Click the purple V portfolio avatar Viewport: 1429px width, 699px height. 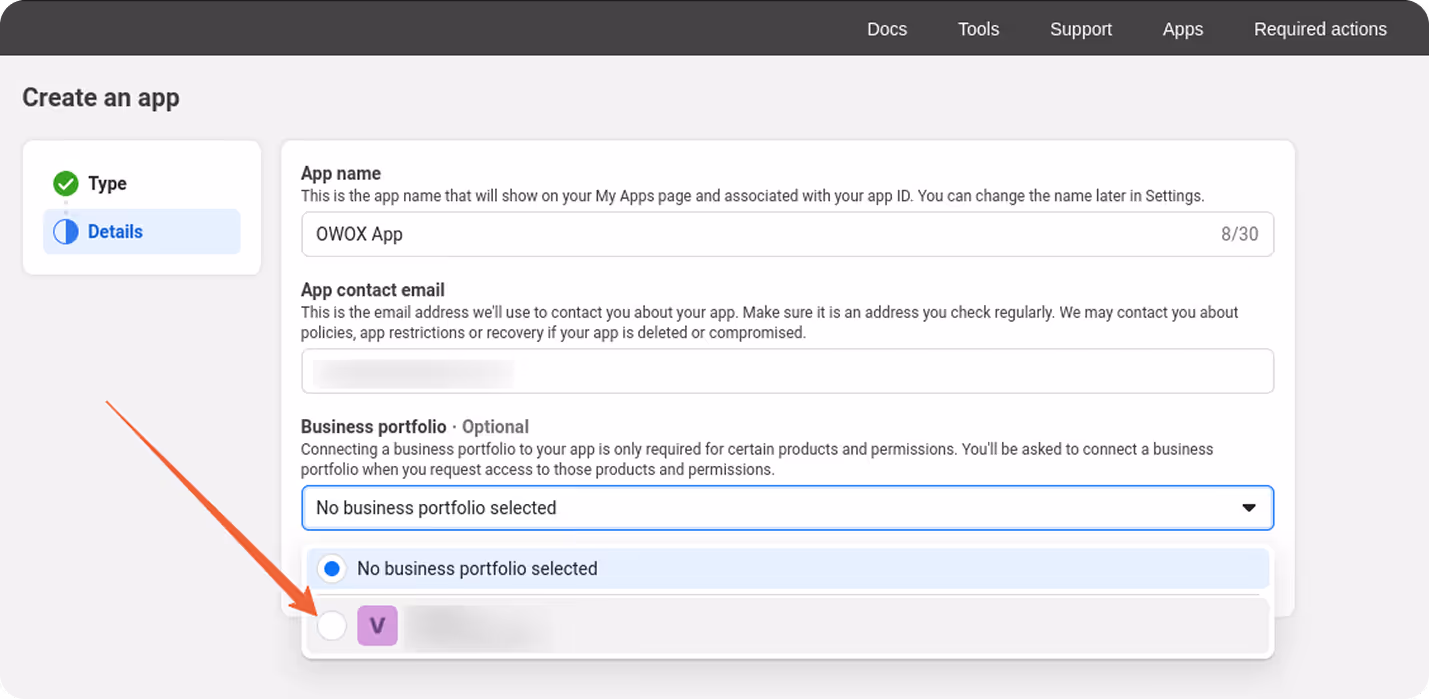[377, 626]
